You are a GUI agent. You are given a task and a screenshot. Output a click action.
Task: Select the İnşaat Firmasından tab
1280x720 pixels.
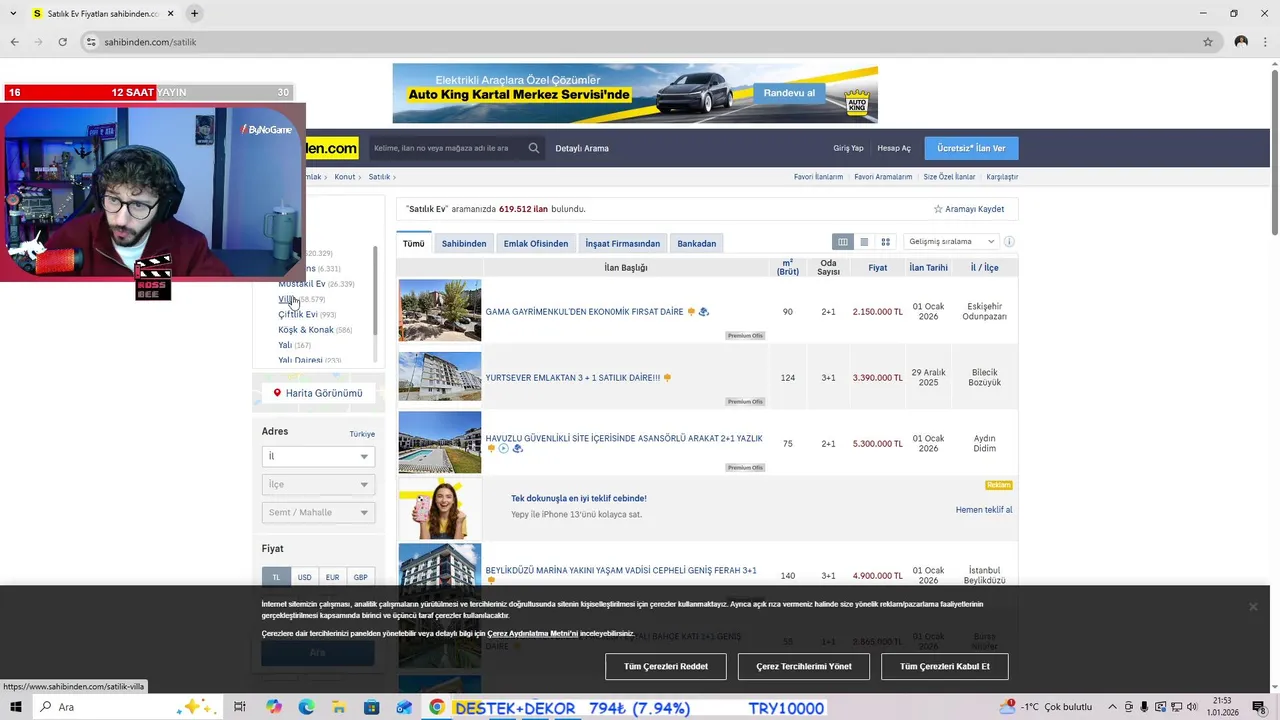point(623,243)
